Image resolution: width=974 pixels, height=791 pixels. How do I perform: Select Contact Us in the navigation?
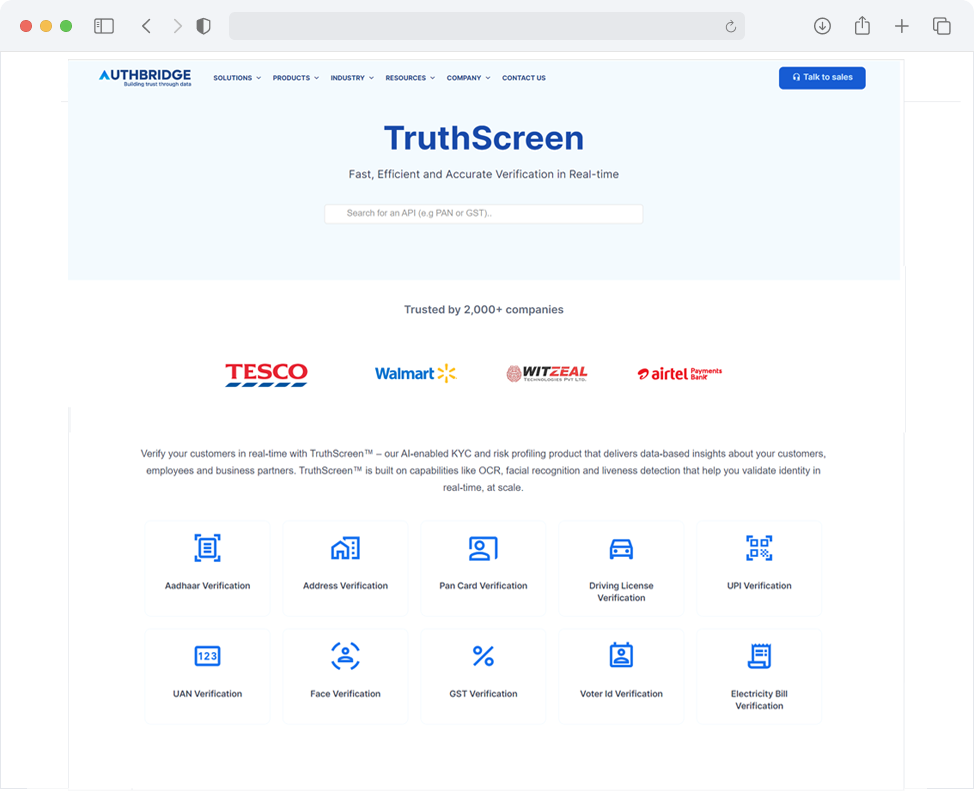point(523,77)
